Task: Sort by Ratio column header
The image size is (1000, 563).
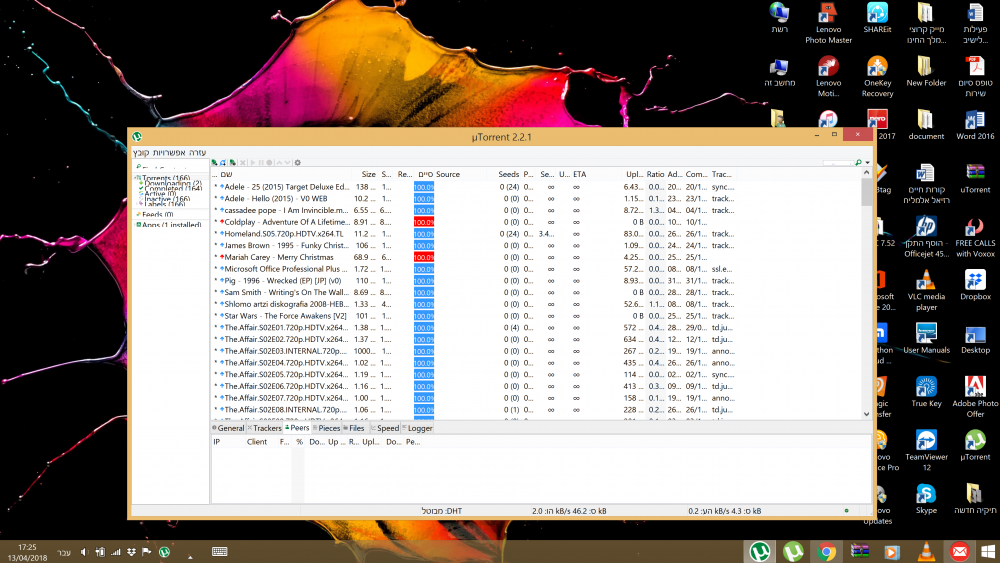Action: point(655,174)
